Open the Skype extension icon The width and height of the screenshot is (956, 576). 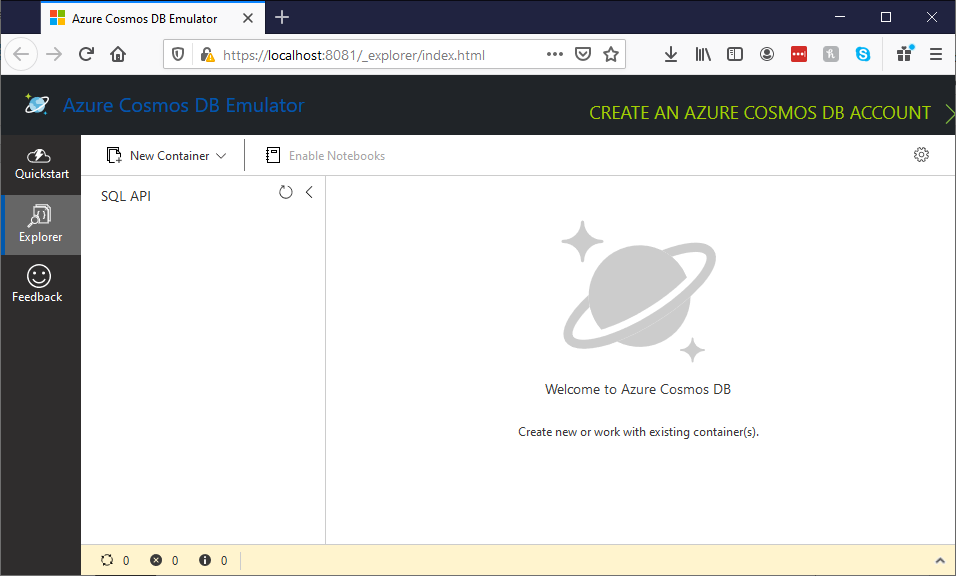[863, 54]
